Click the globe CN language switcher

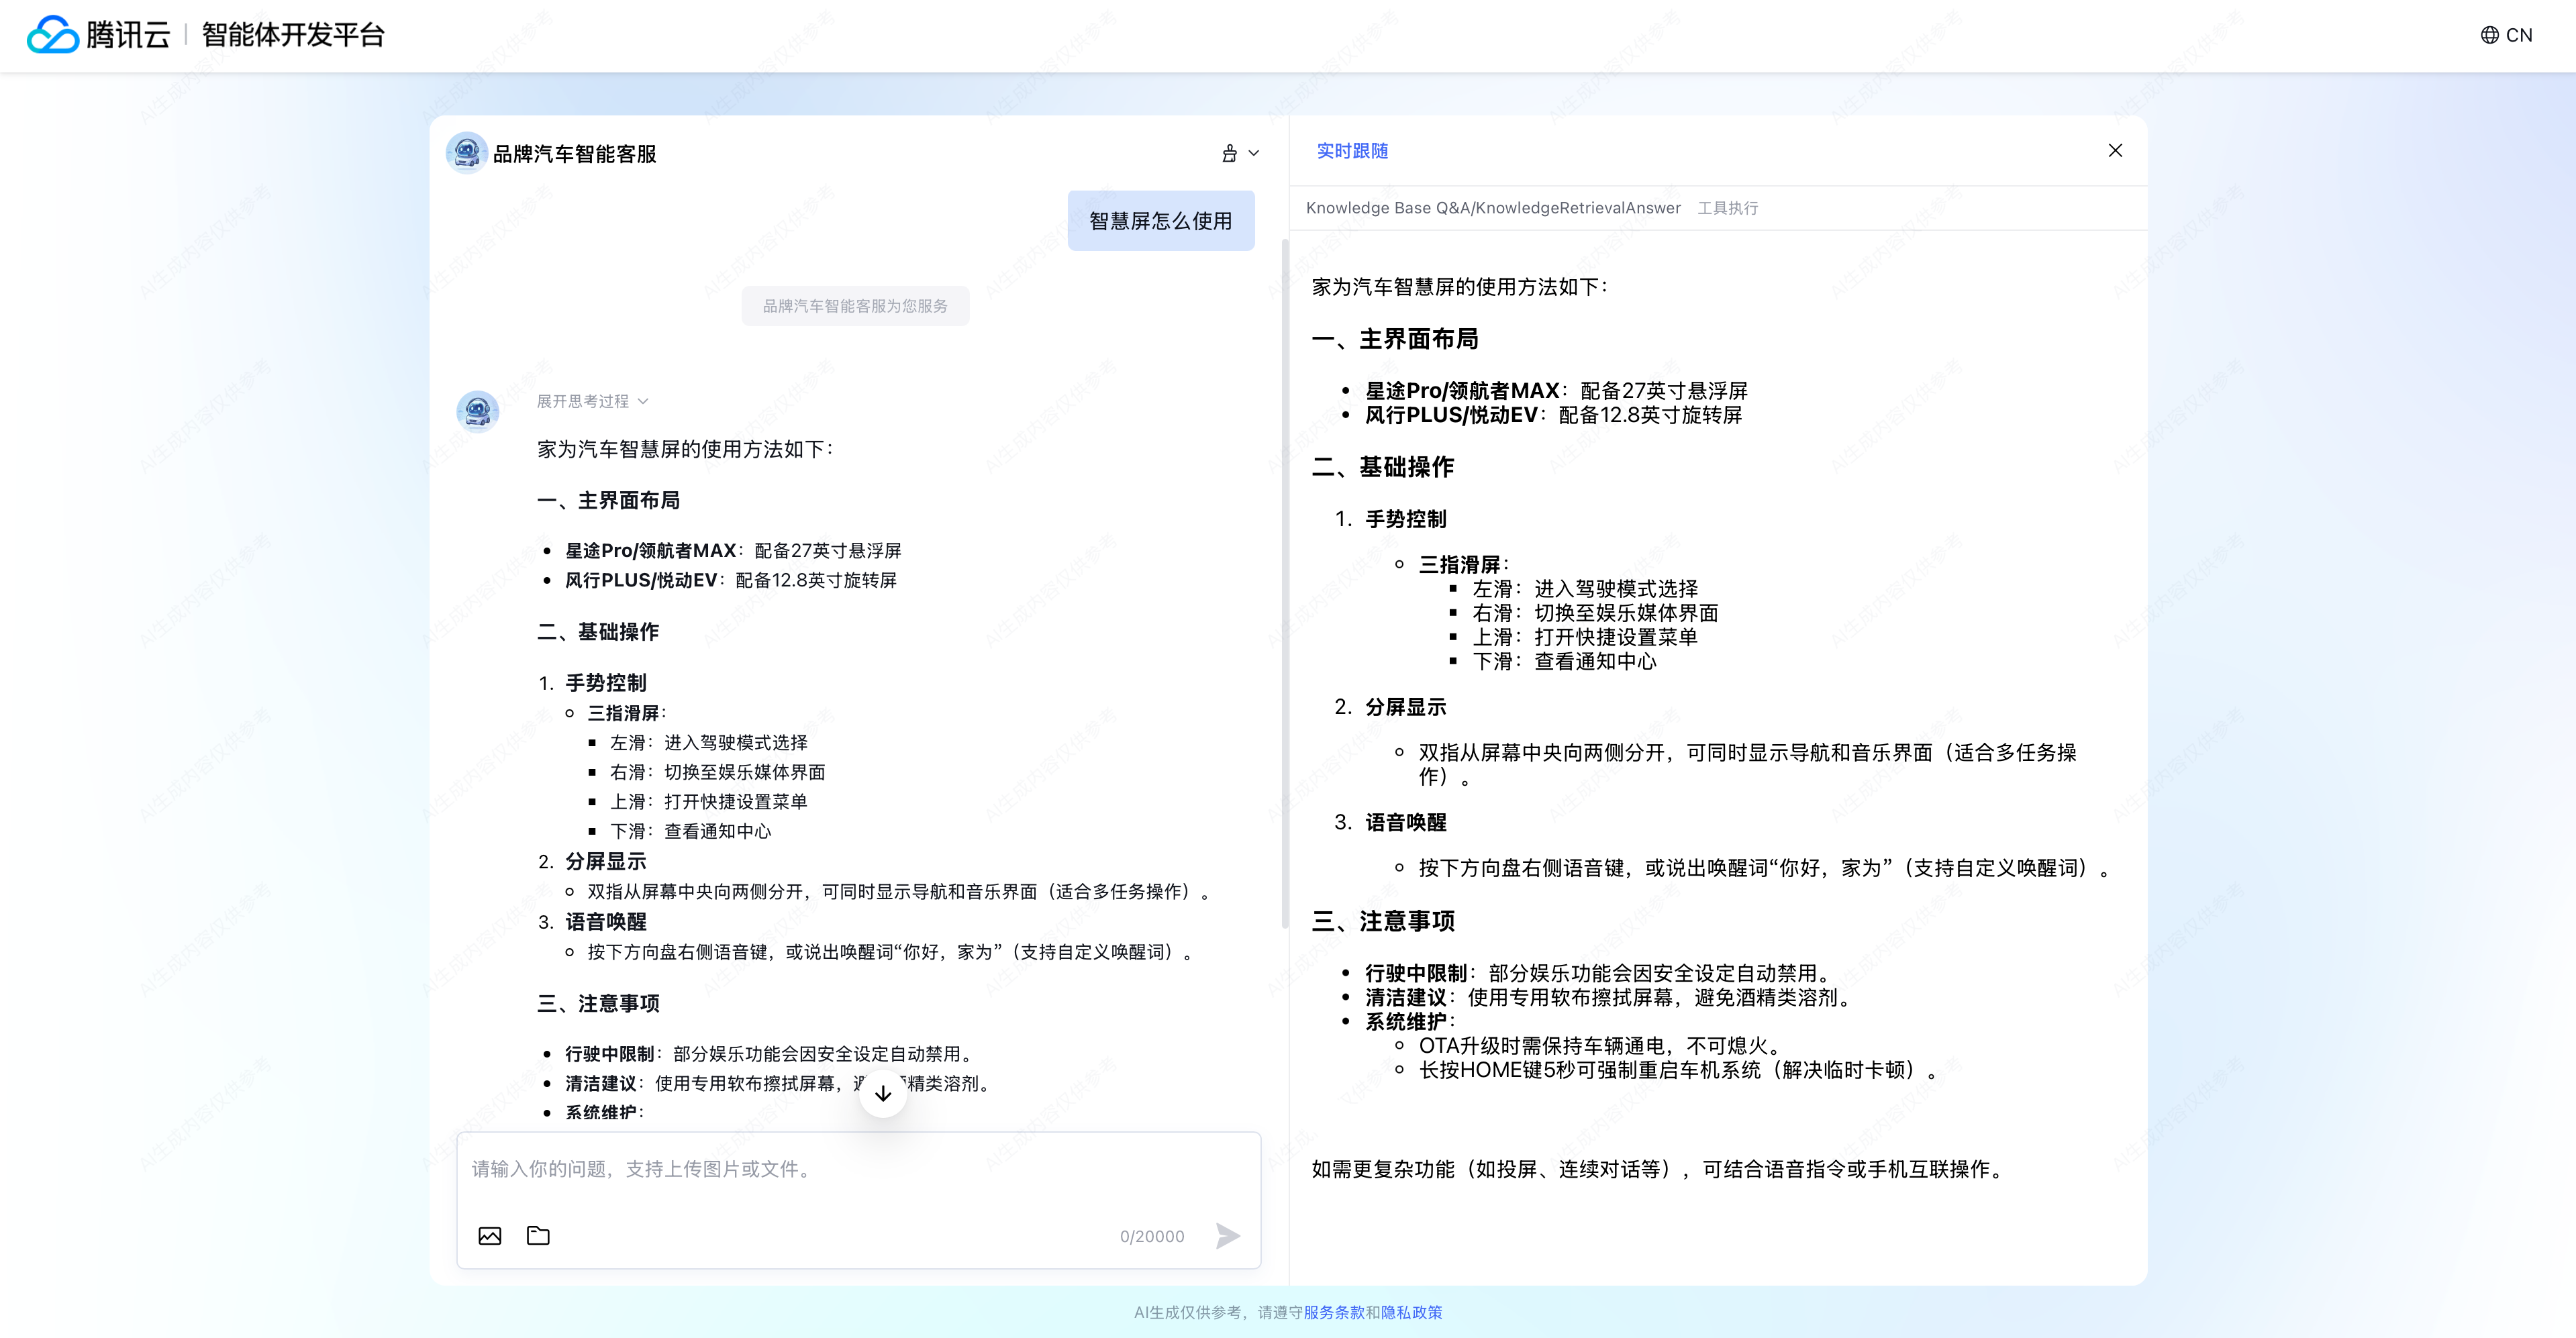pos(2506,35)
